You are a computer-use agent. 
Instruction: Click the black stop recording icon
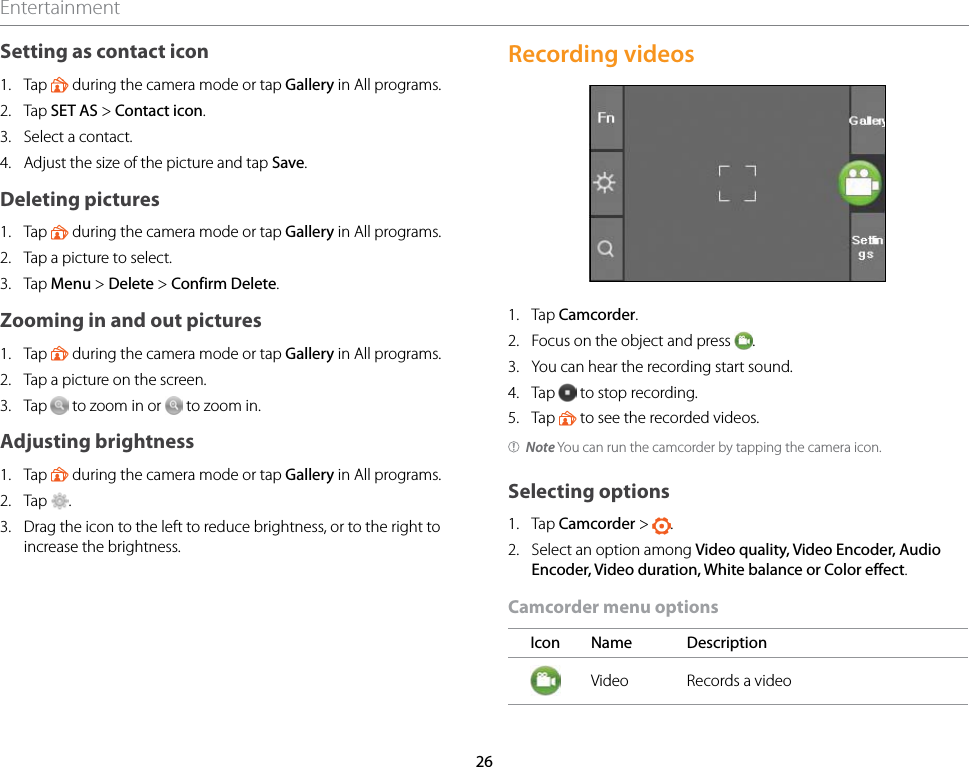click(567, 392)
